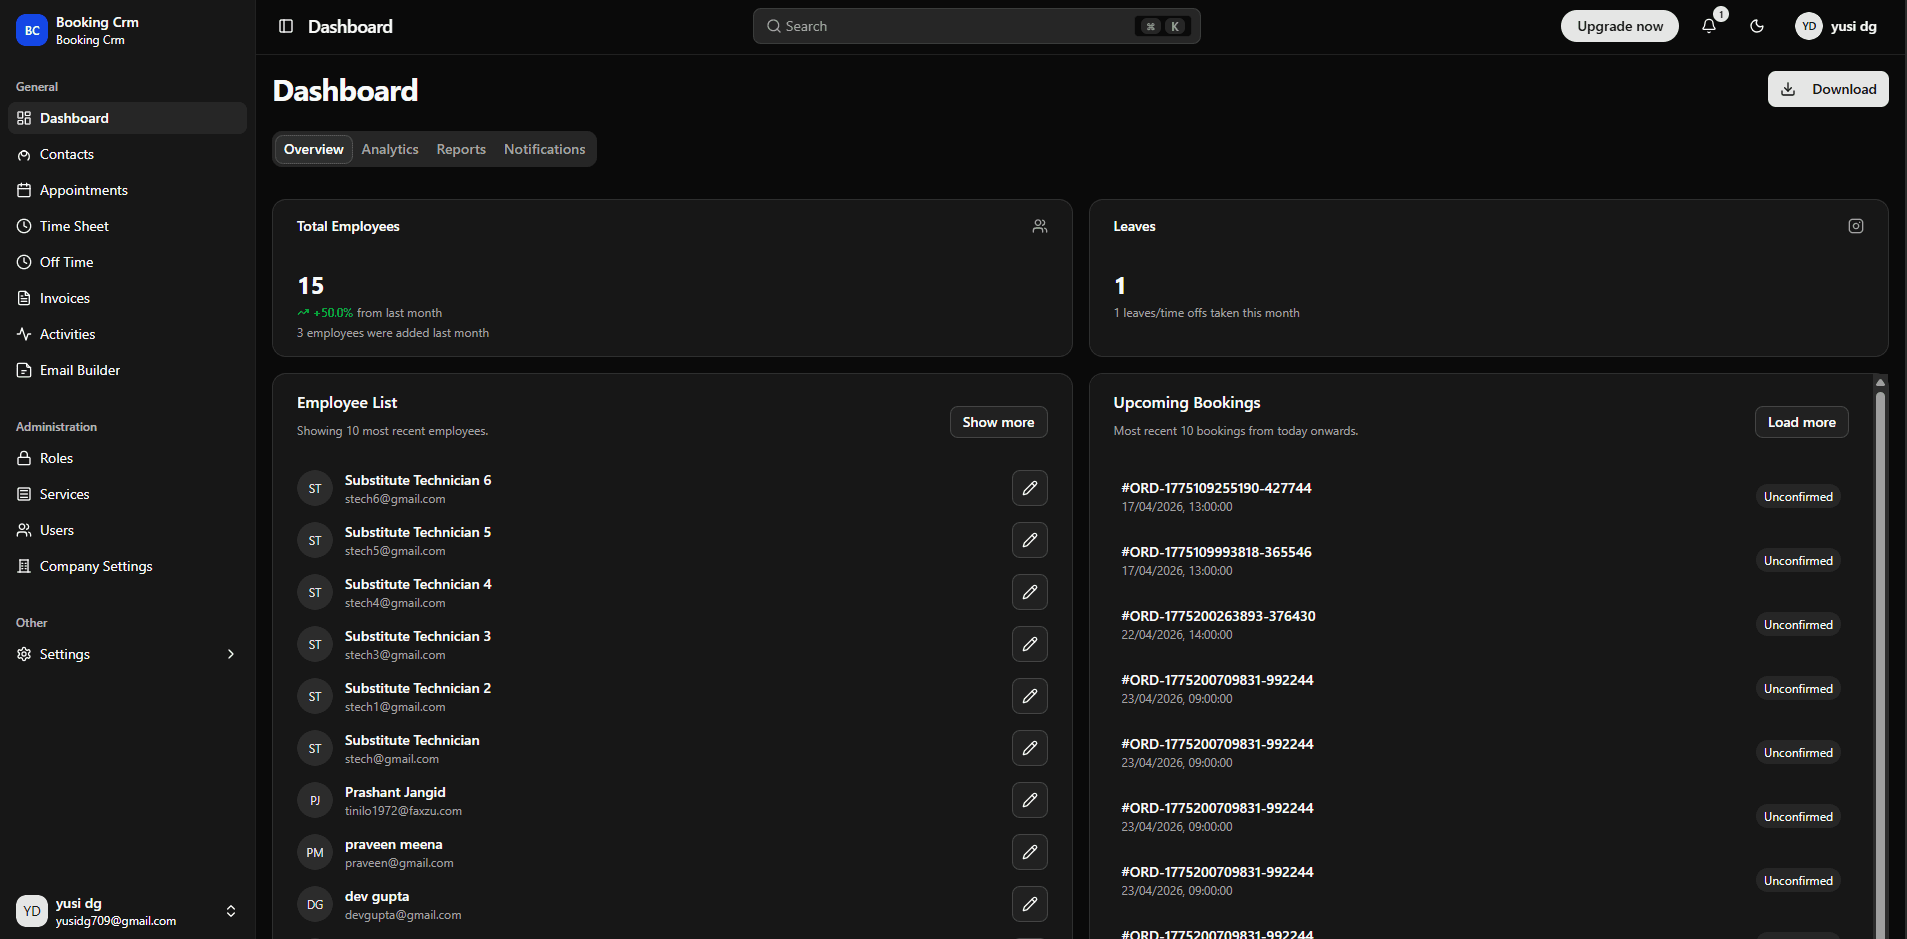Click Unconfirmed badge for order 376430
Image resolution: width=1907 pixels, height=939 pixels.
tap(1798, 625)
